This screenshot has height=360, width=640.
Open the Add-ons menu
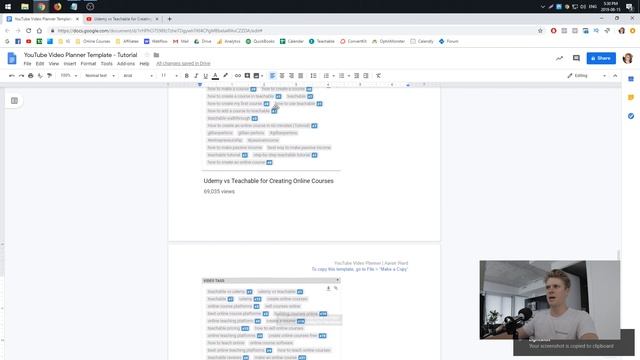tap(126, 64)
